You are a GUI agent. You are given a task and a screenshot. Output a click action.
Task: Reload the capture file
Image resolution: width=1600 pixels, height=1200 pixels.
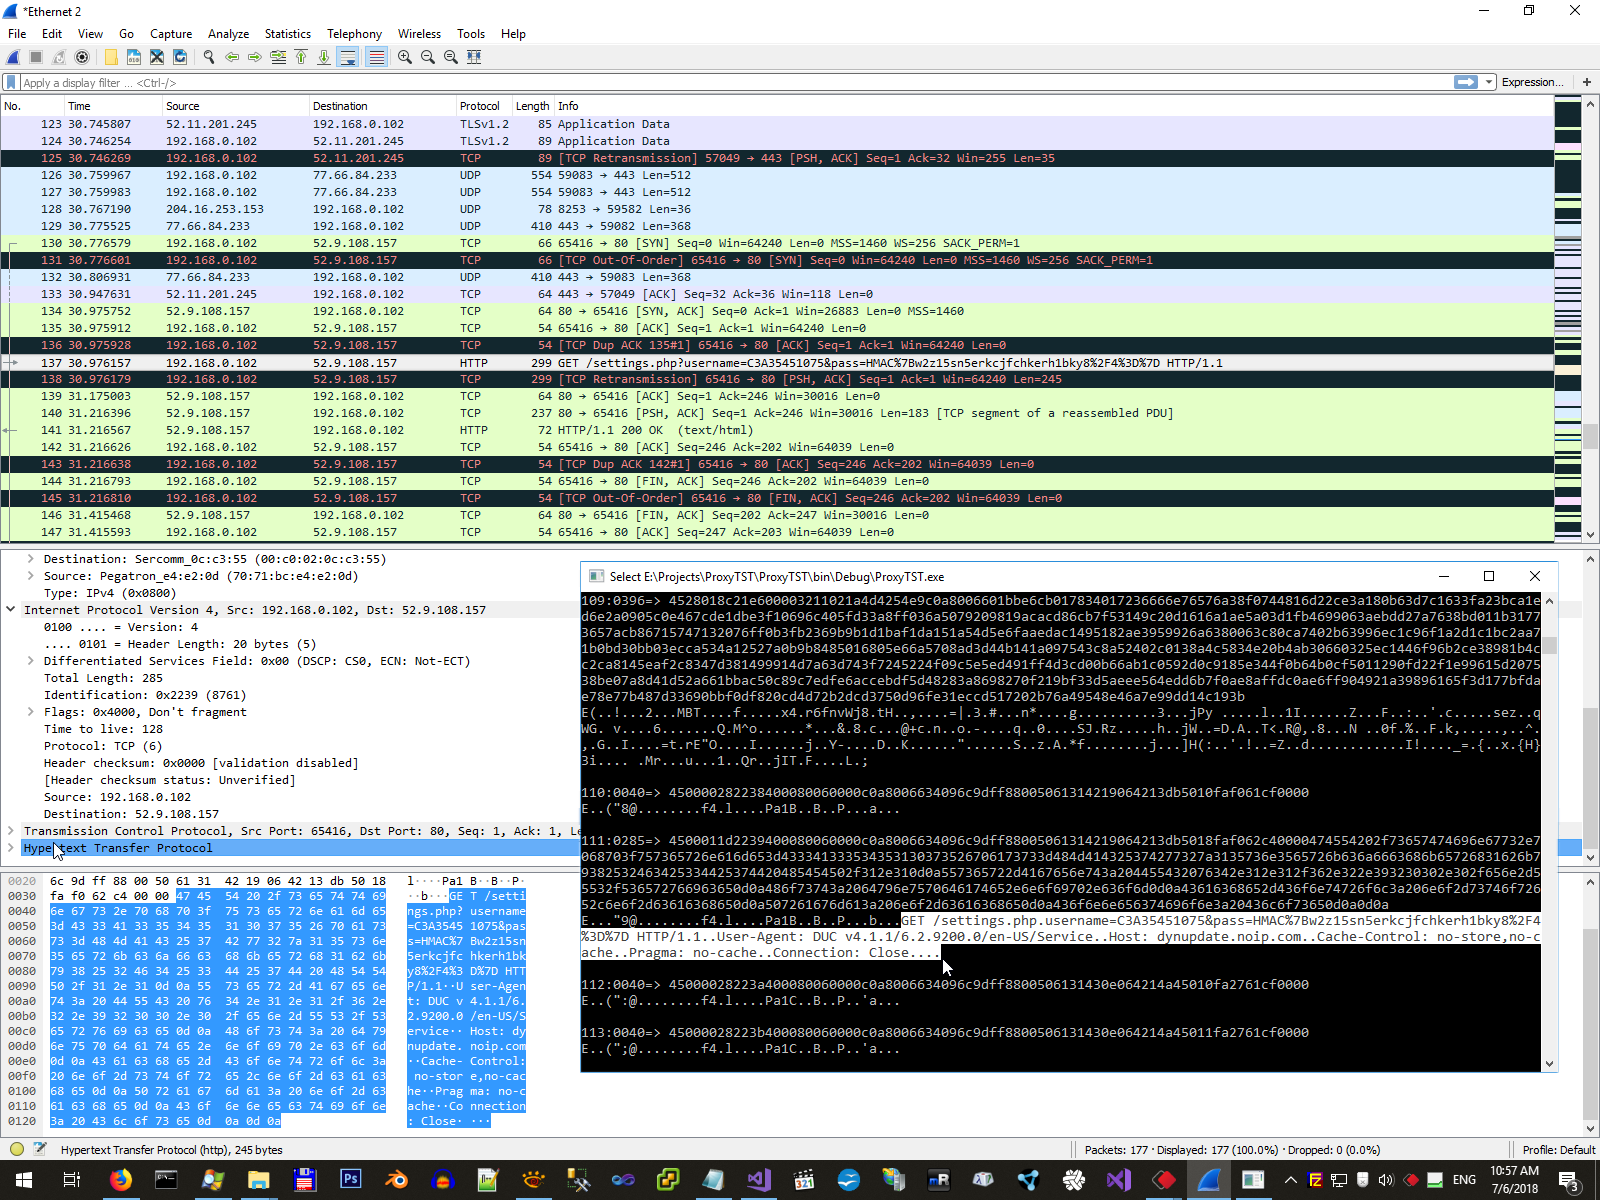click(x=180, y=57)
